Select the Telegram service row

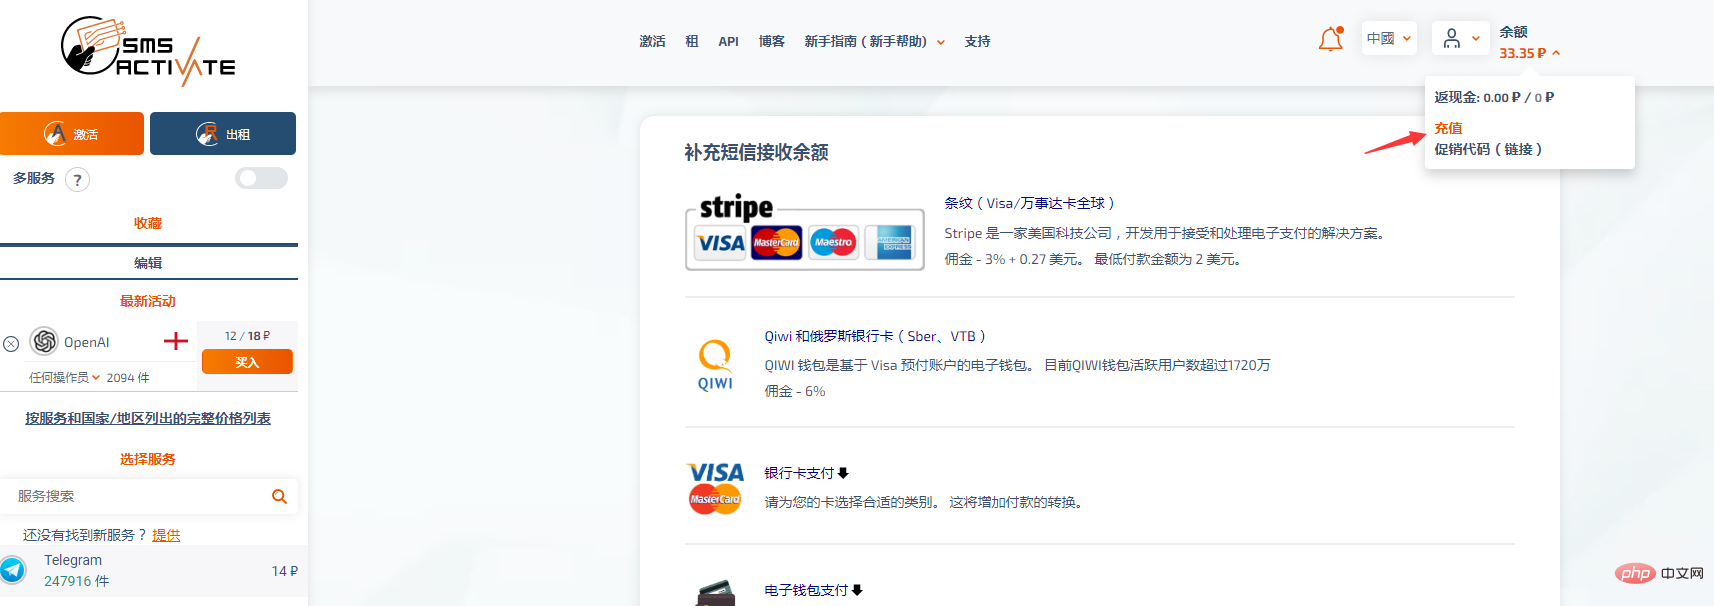pos(154,571)
